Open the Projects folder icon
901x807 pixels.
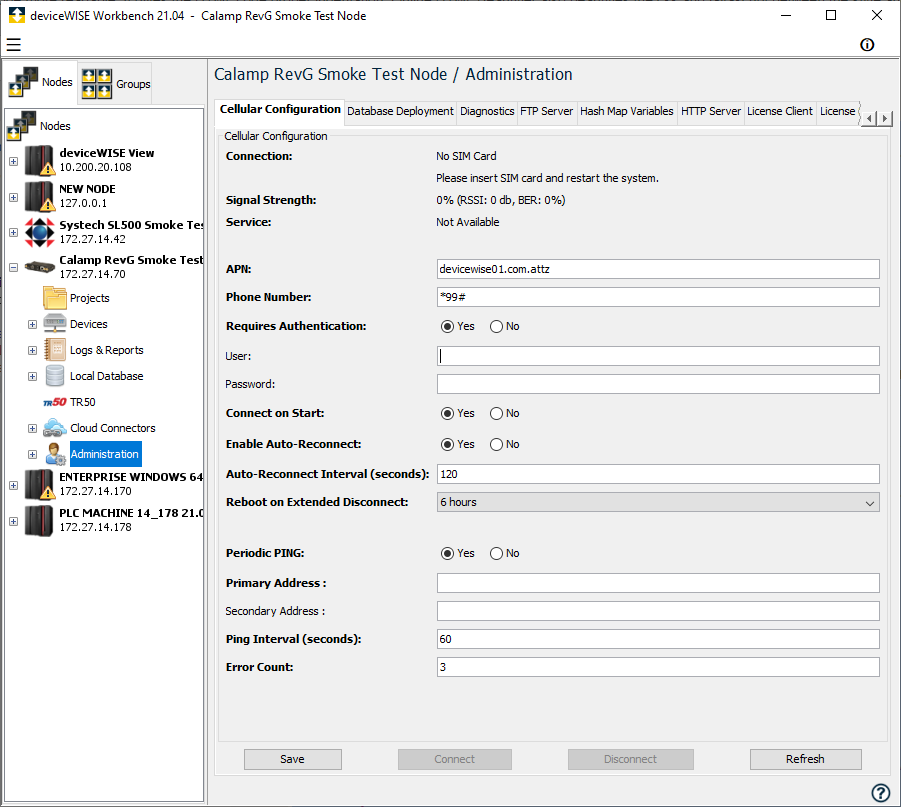click(x=55, y=298)
